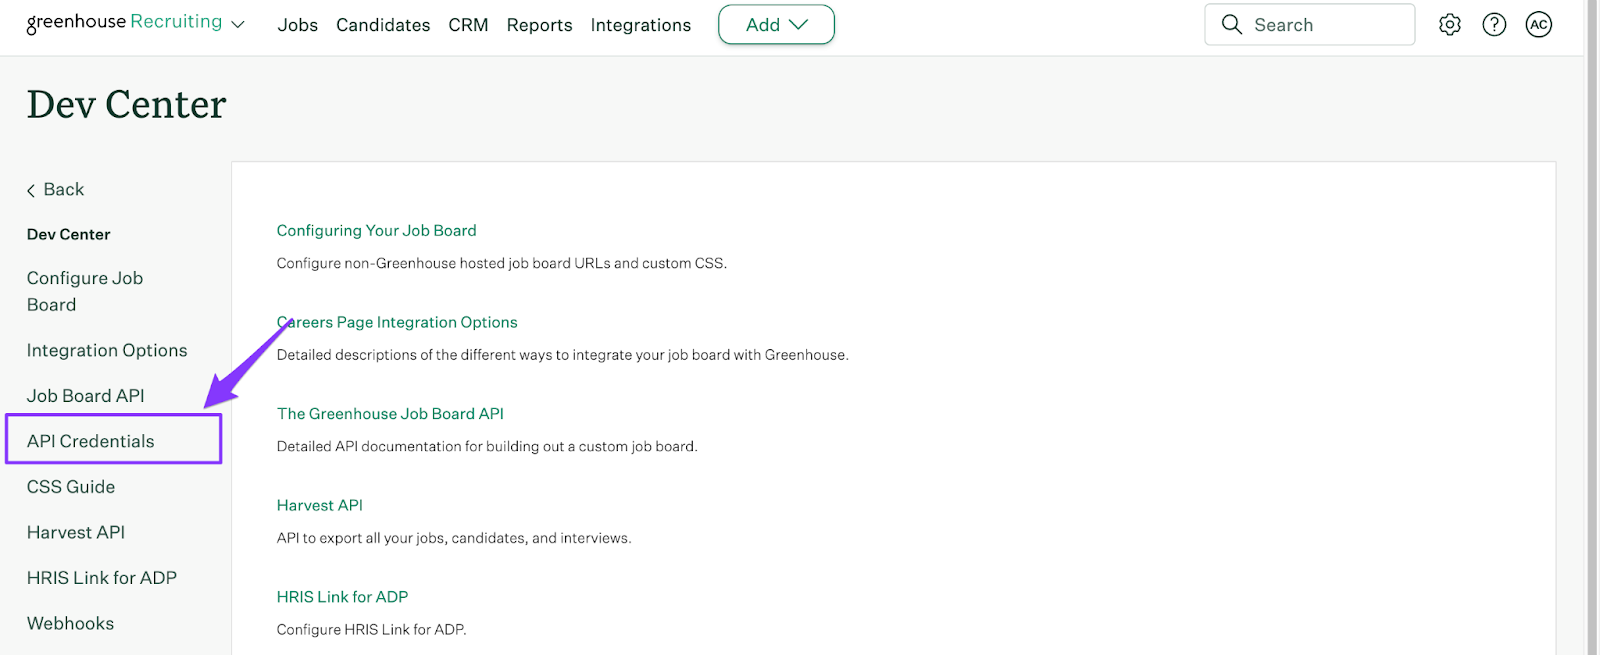Screen dimensions: 1600x655
Task: Select Reports in the top navigation
Action: pos(539,25)
